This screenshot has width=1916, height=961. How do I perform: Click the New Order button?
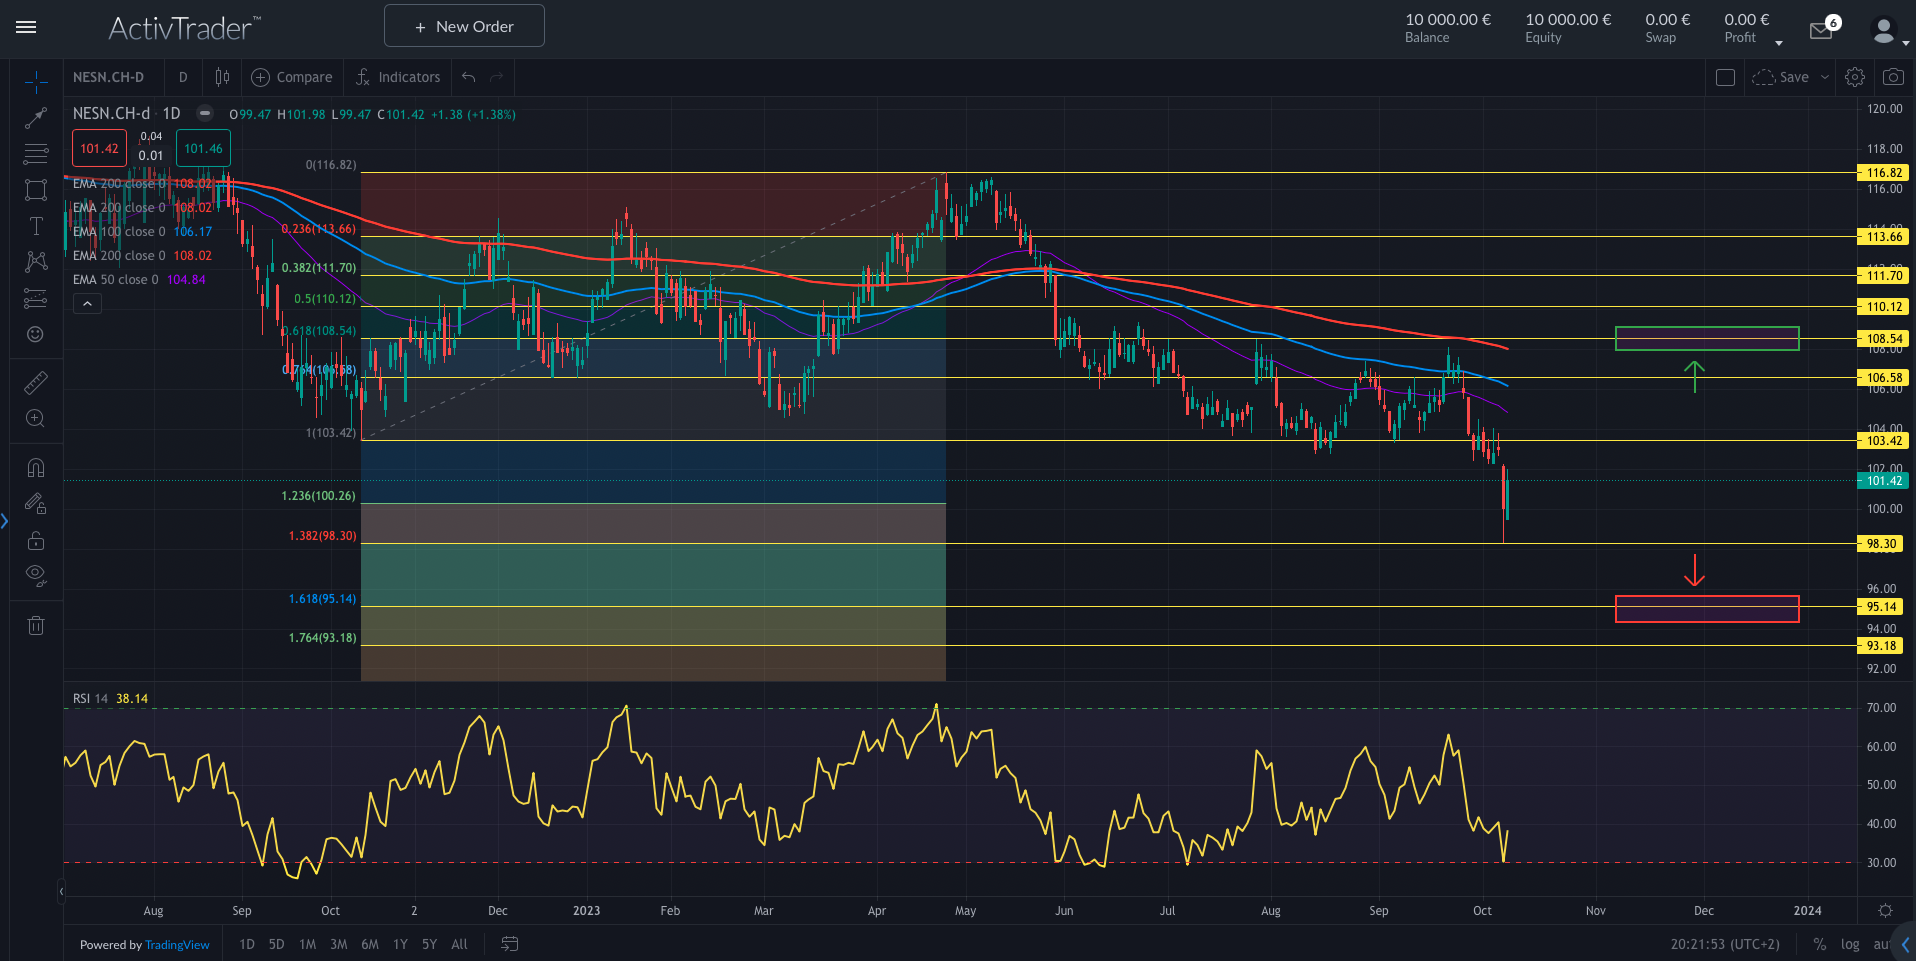pyautogui.click(x=463, y=25)
